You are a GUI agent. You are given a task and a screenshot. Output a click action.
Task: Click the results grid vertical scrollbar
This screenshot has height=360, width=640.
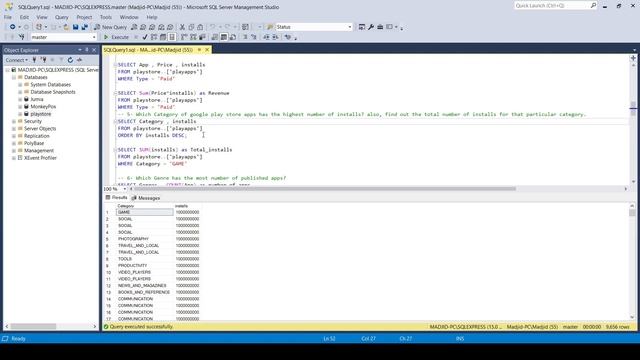pyautogui.click(x=632, y=261)
